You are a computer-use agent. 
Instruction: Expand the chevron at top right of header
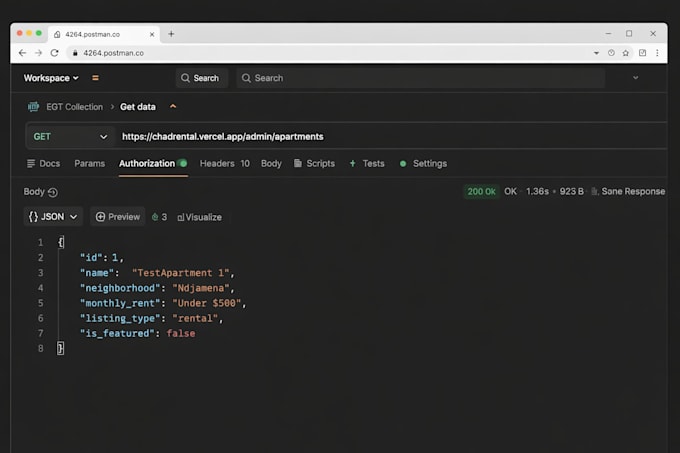pos(635,78)
